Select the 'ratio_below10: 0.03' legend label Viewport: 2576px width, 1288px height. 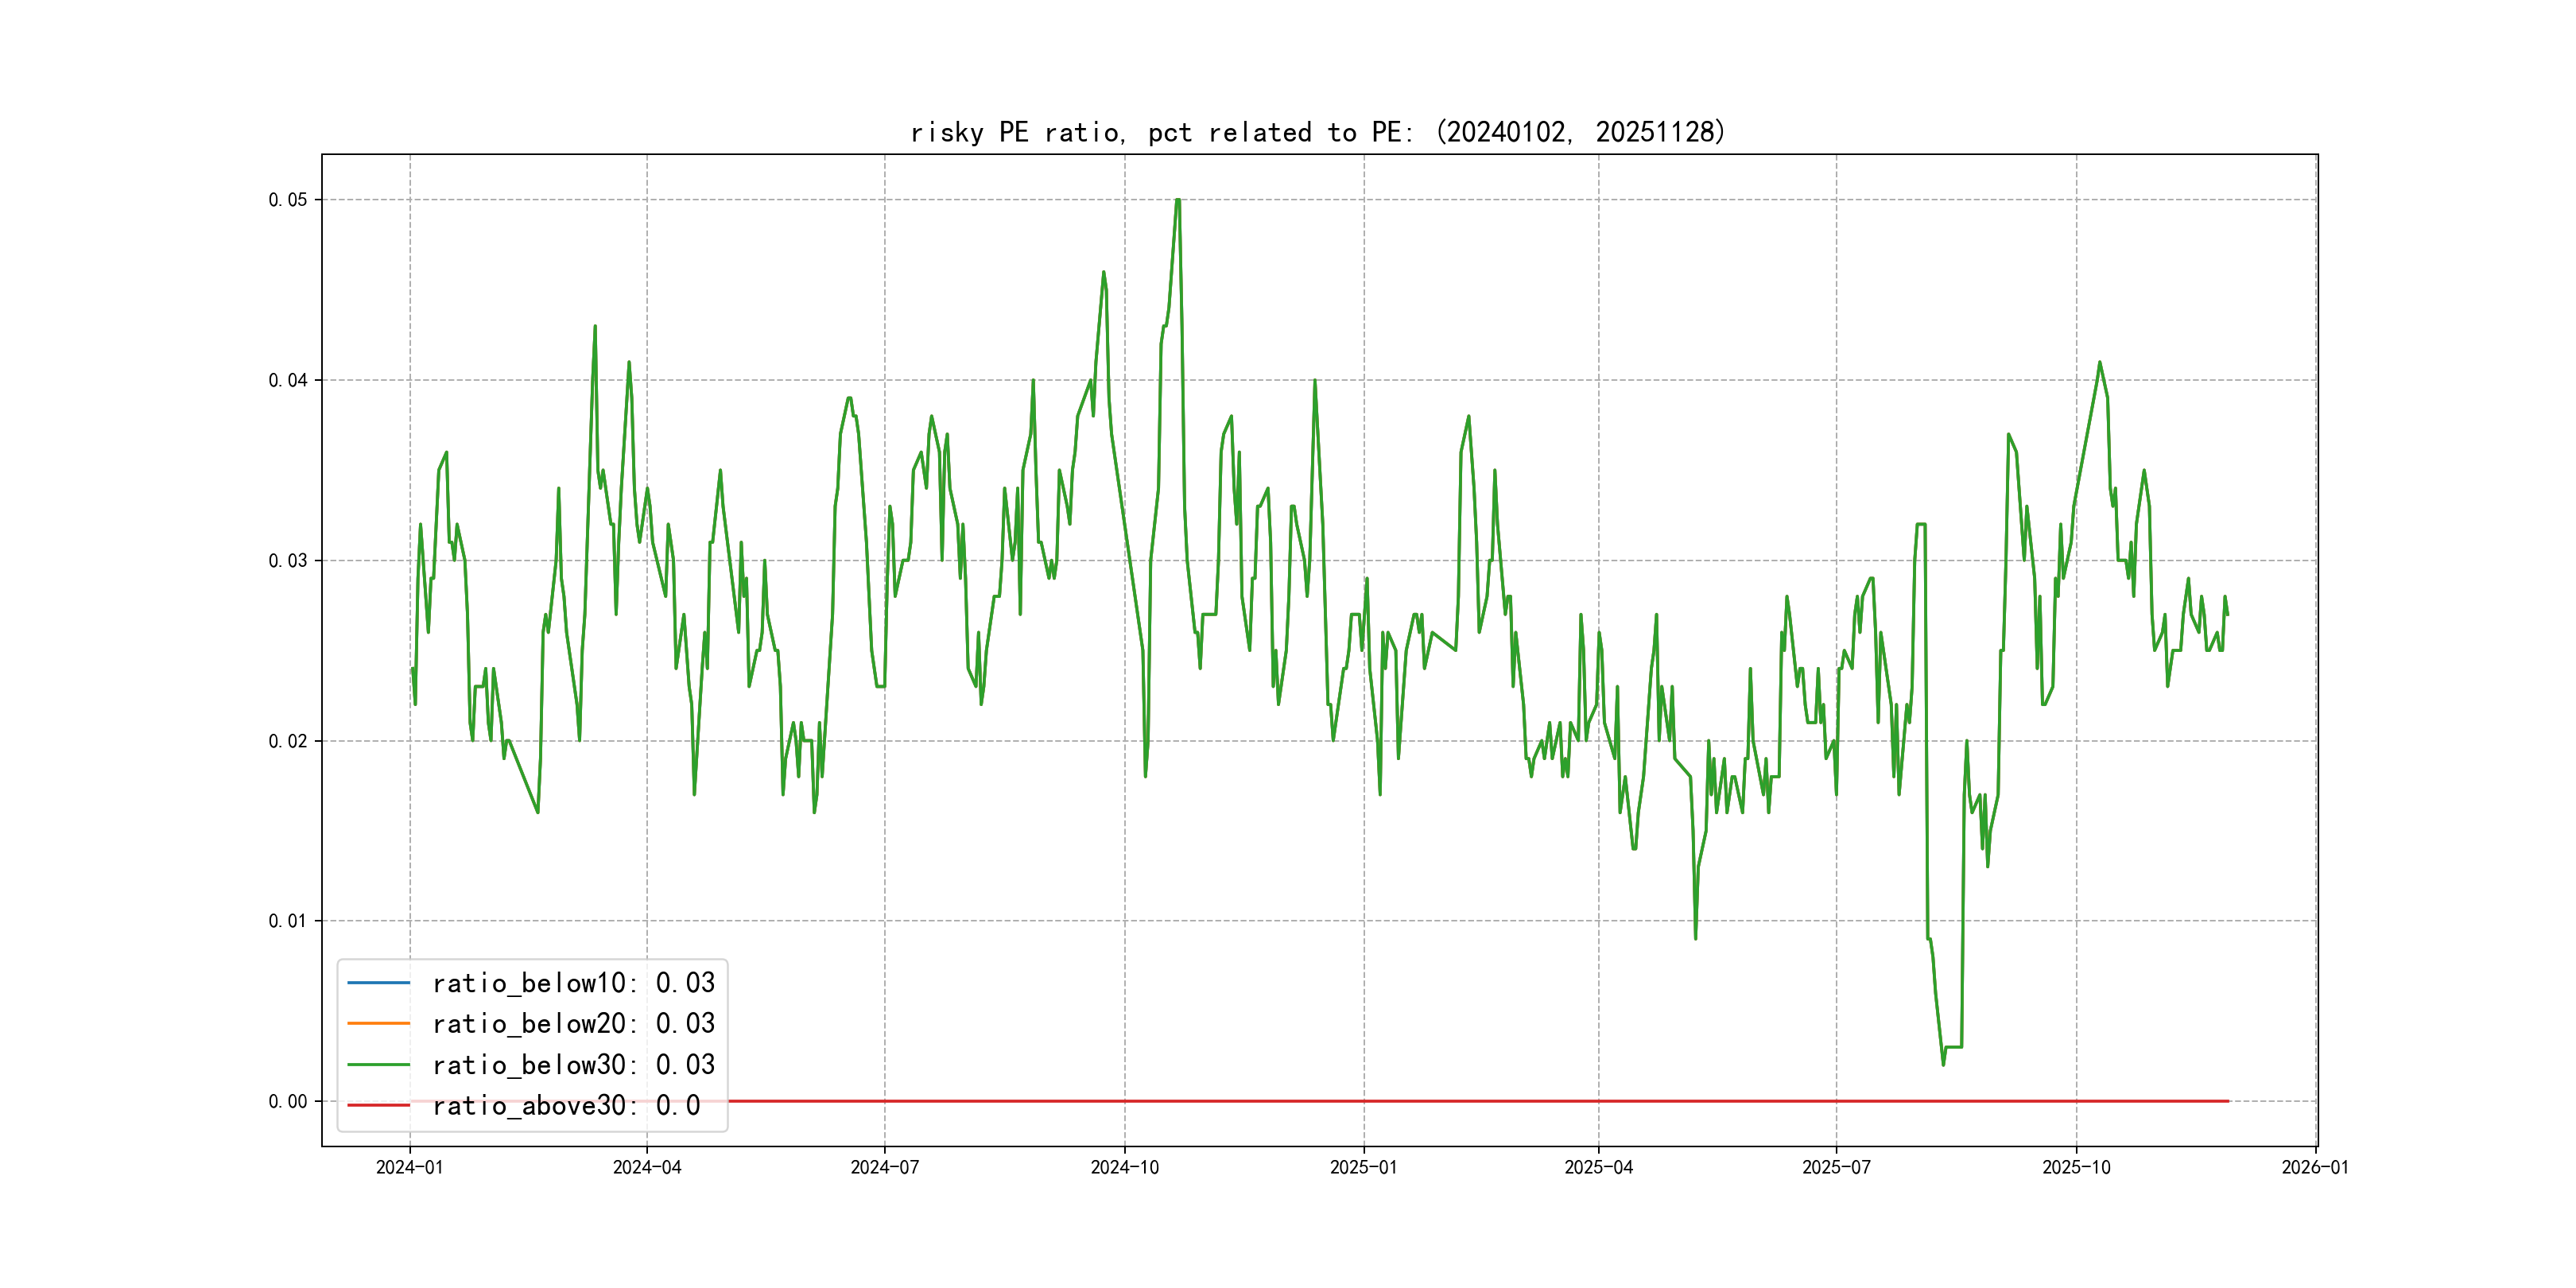click(573, 983)
